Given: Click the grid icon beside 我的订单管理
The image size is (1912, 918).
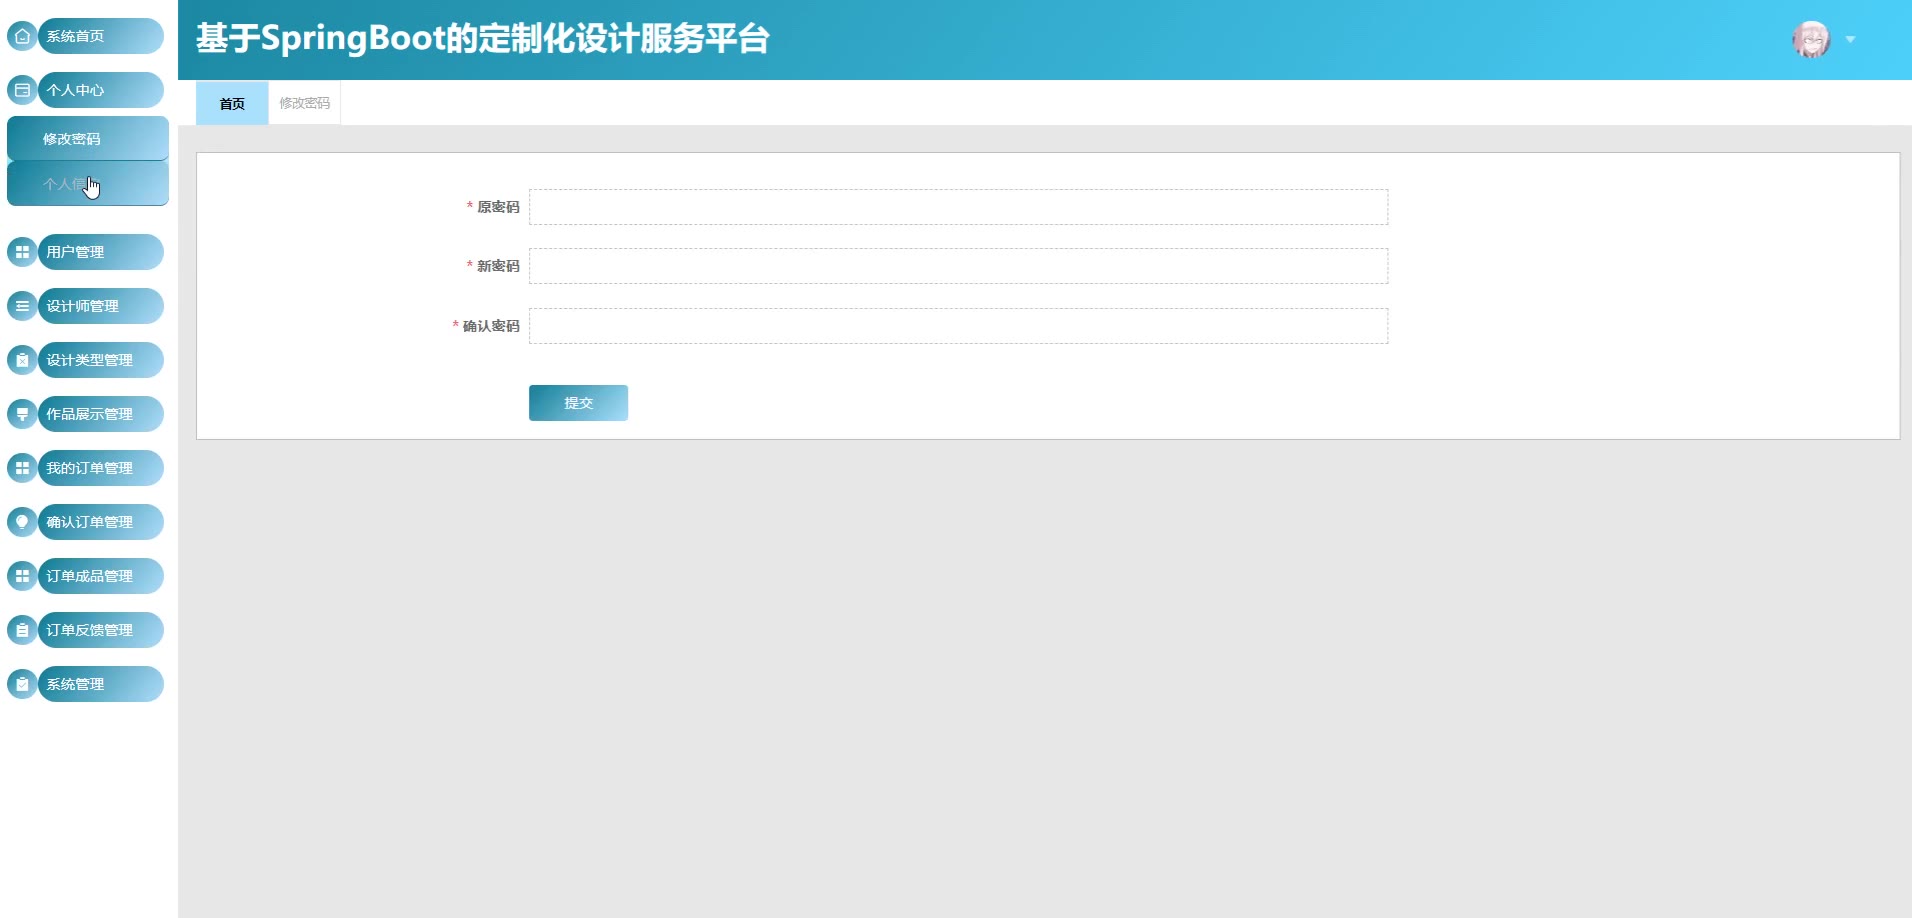Looking at the screenshot, I should pos(22,468).
